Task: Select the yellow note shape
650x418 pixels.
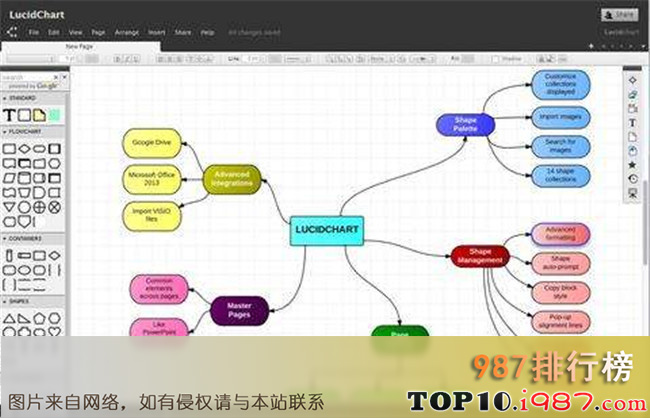Action: (39, 115)
